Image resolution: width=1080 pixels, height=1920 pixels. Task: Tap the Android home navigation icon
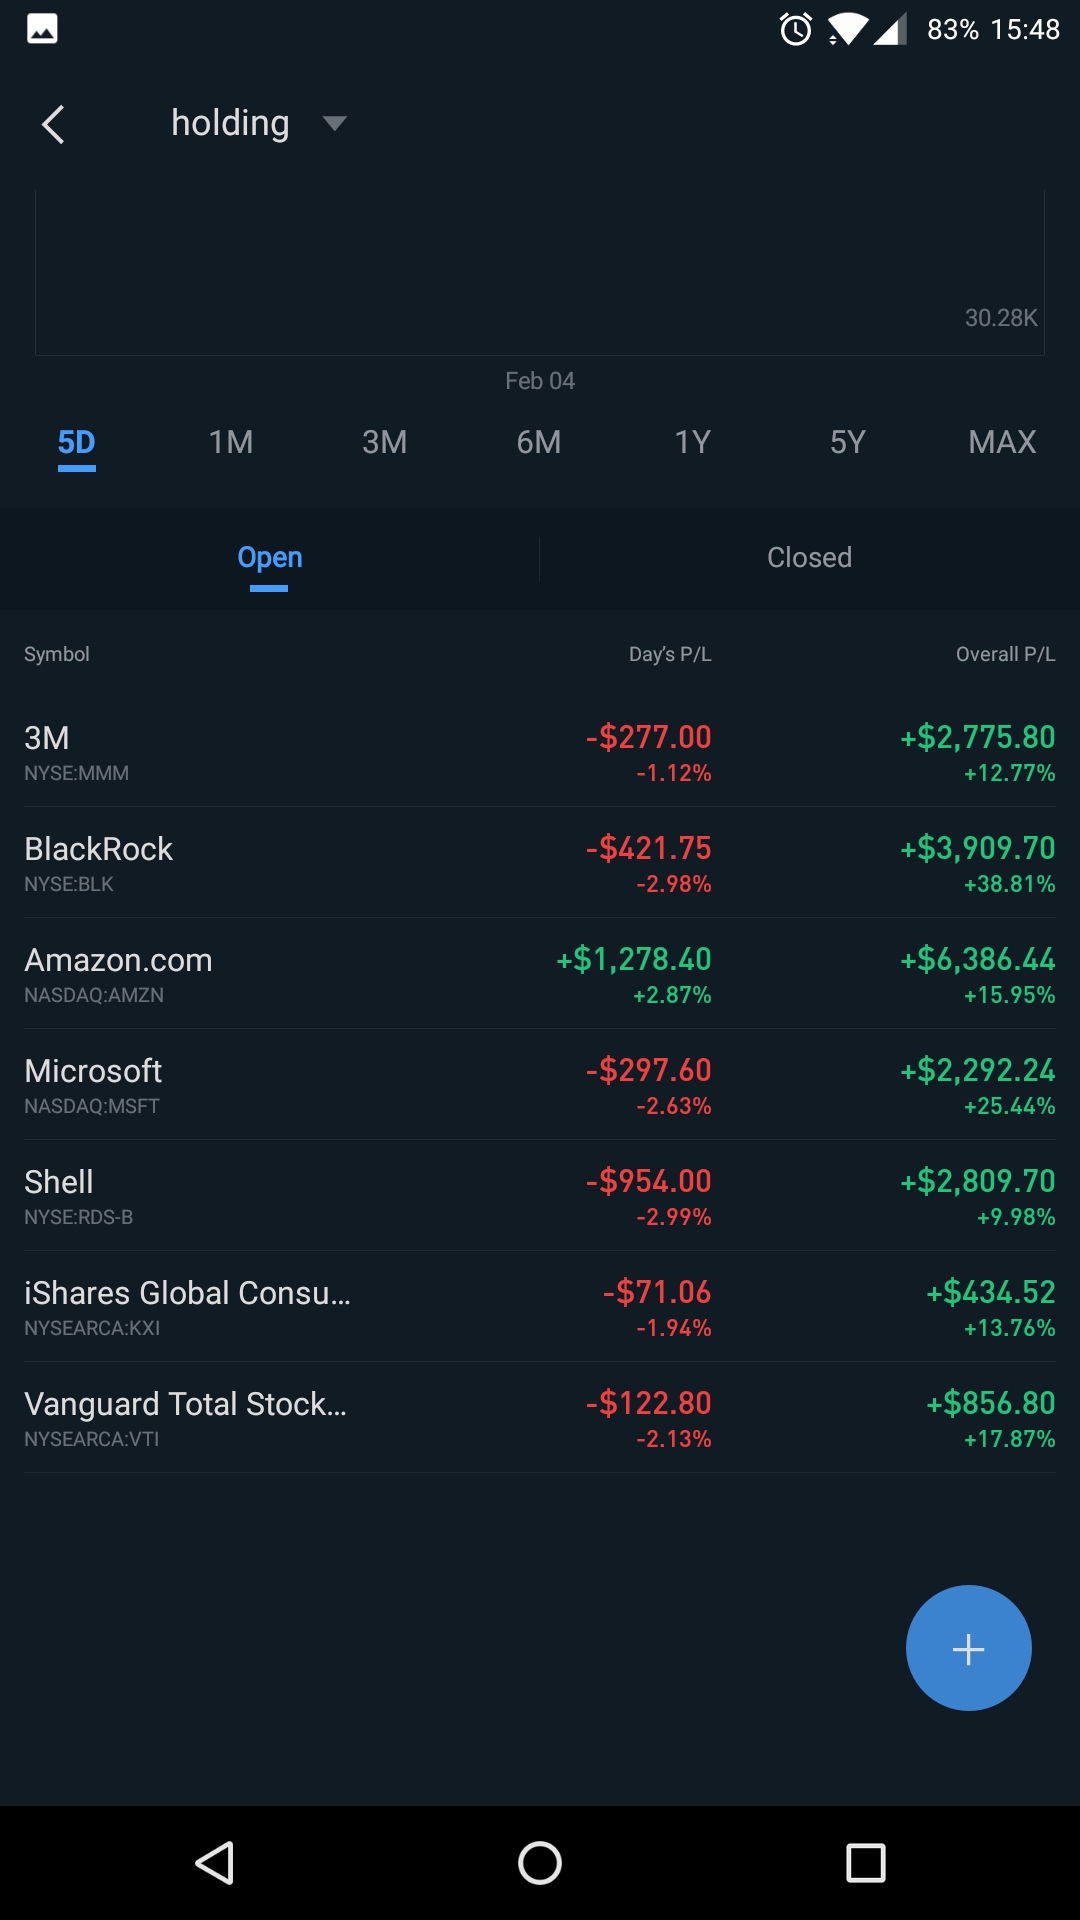540,1863
